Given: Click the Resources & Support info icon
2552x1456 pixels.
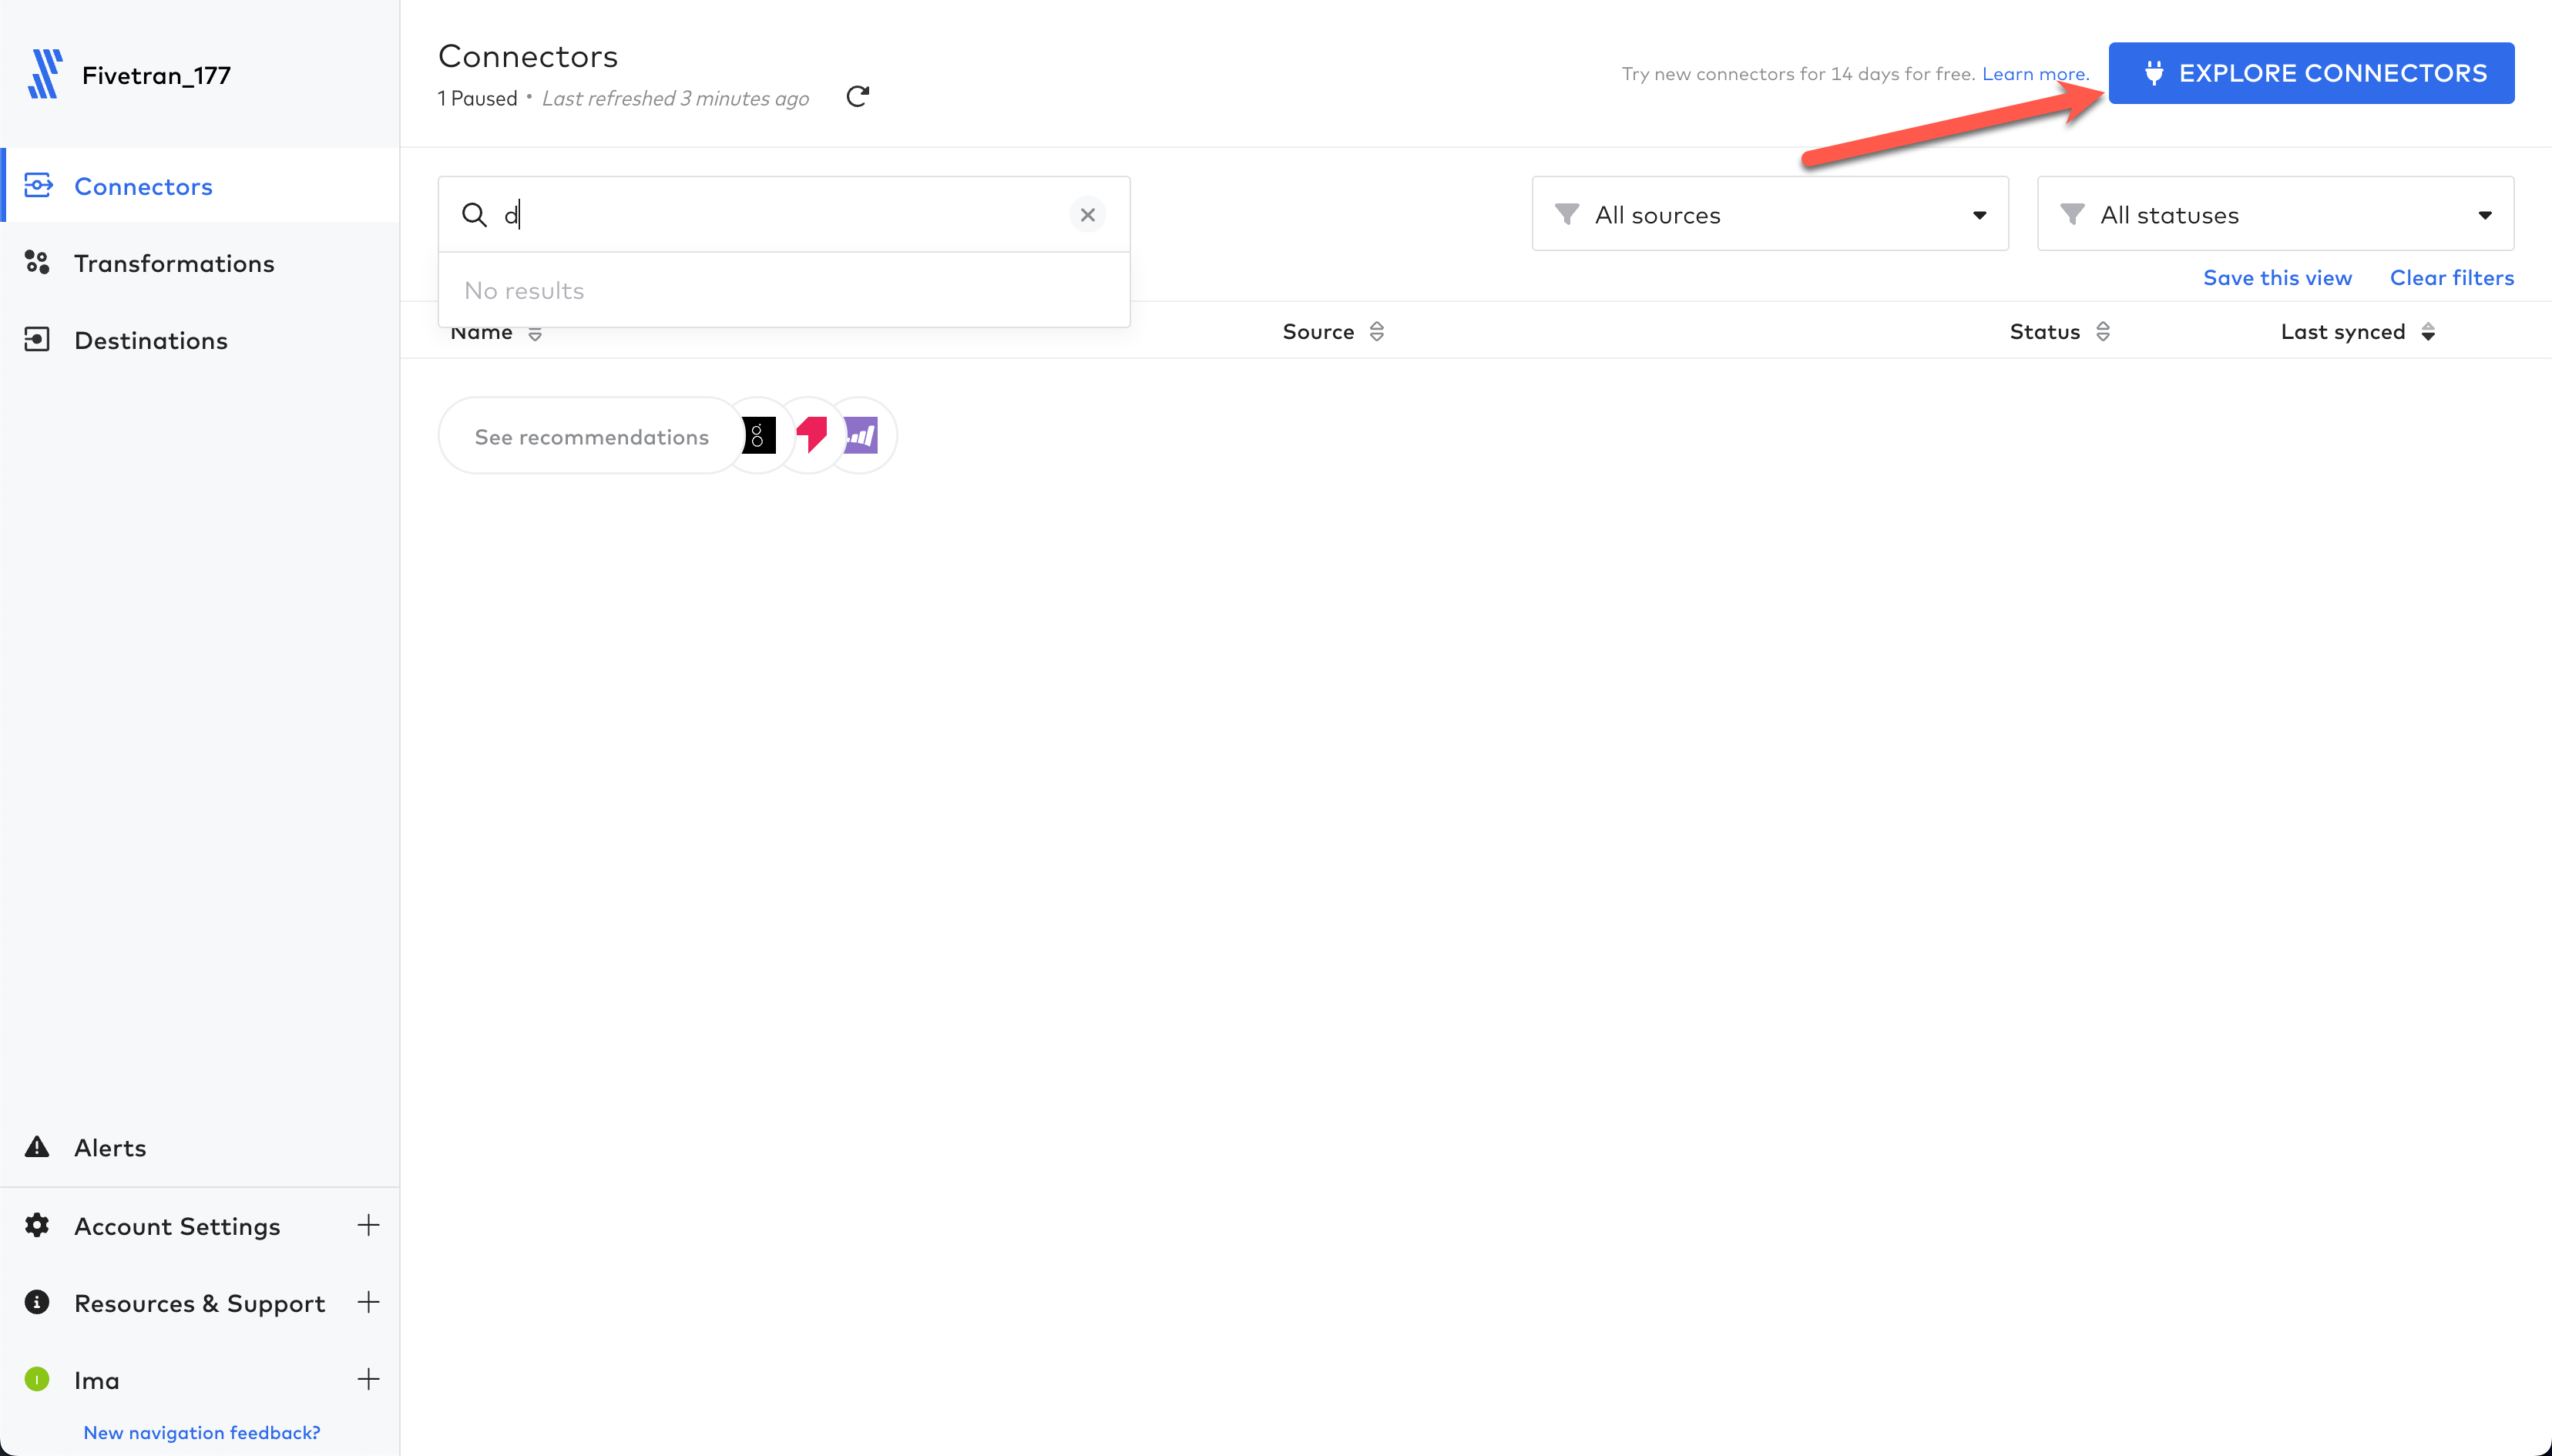Looking at the screenshot, I should [37, 1302].
